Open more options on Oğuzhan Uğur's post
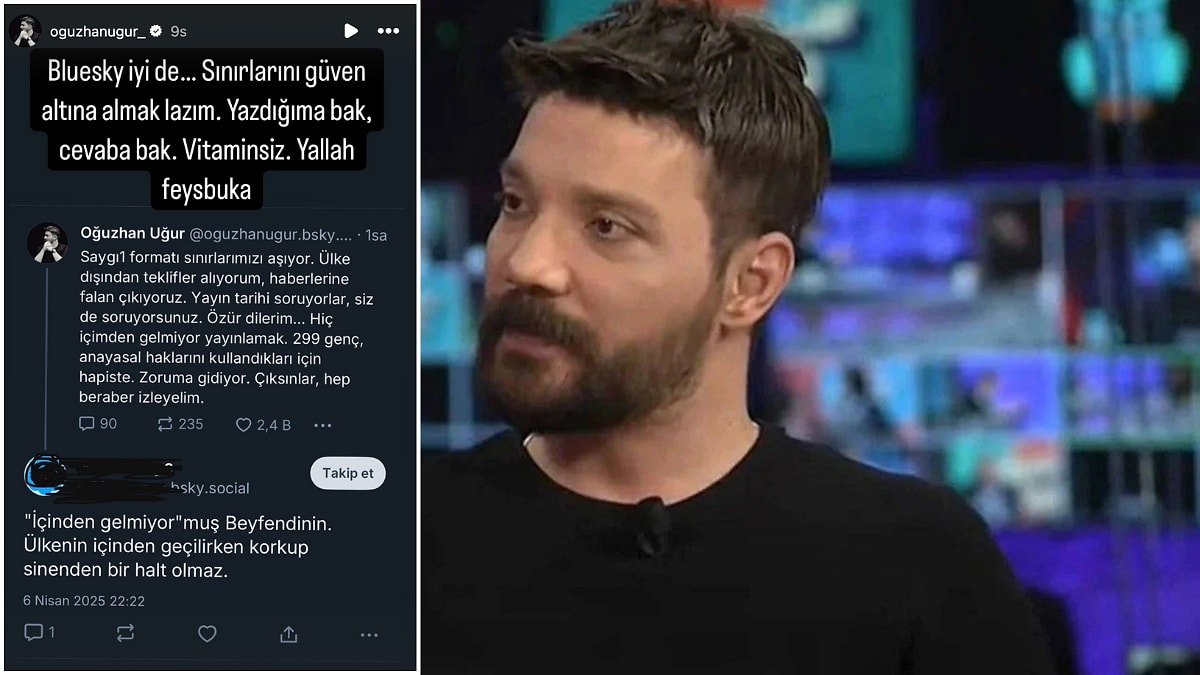 click(x=322, y=425)
